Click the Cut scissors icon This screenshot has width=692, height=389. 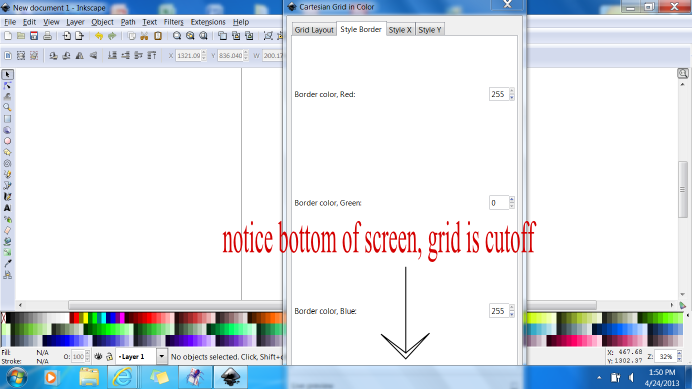tap(144, 36)
